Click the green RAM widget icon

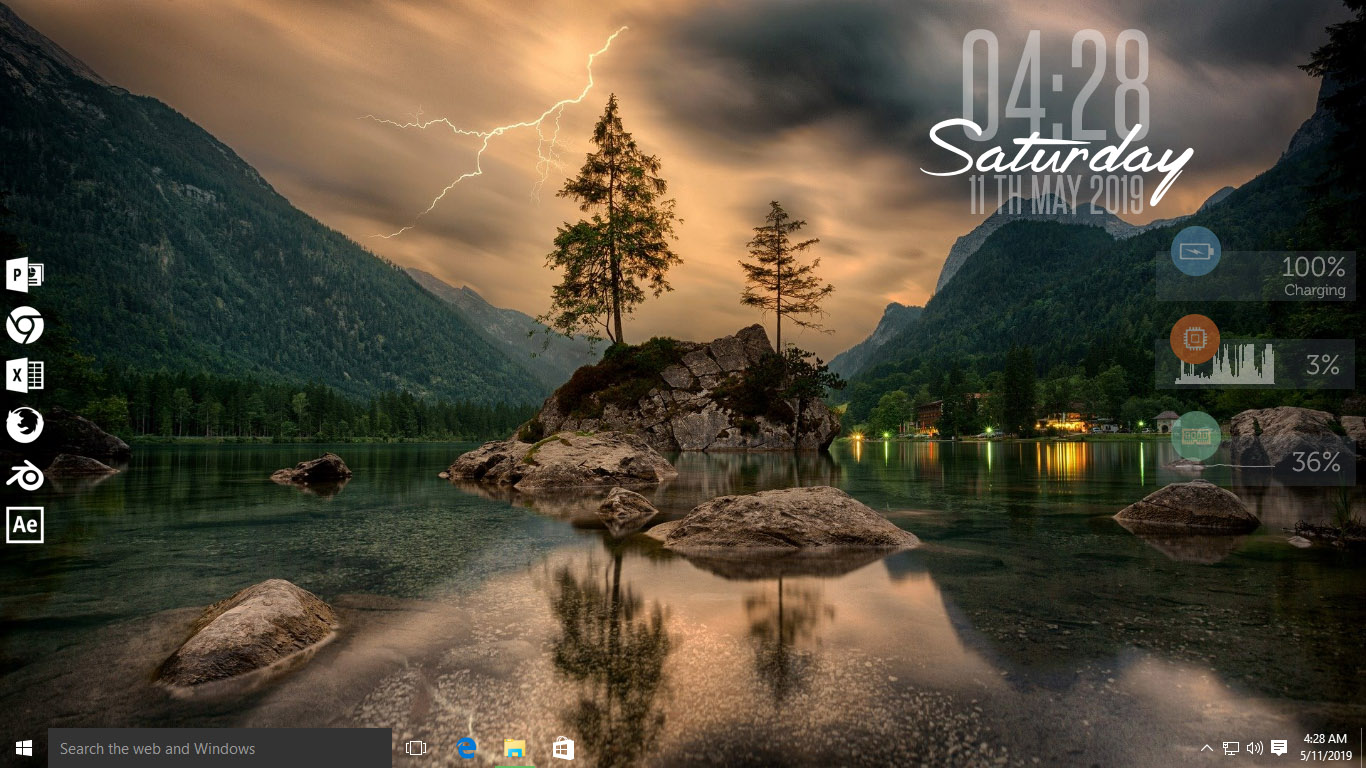(x=1194, y=436)
